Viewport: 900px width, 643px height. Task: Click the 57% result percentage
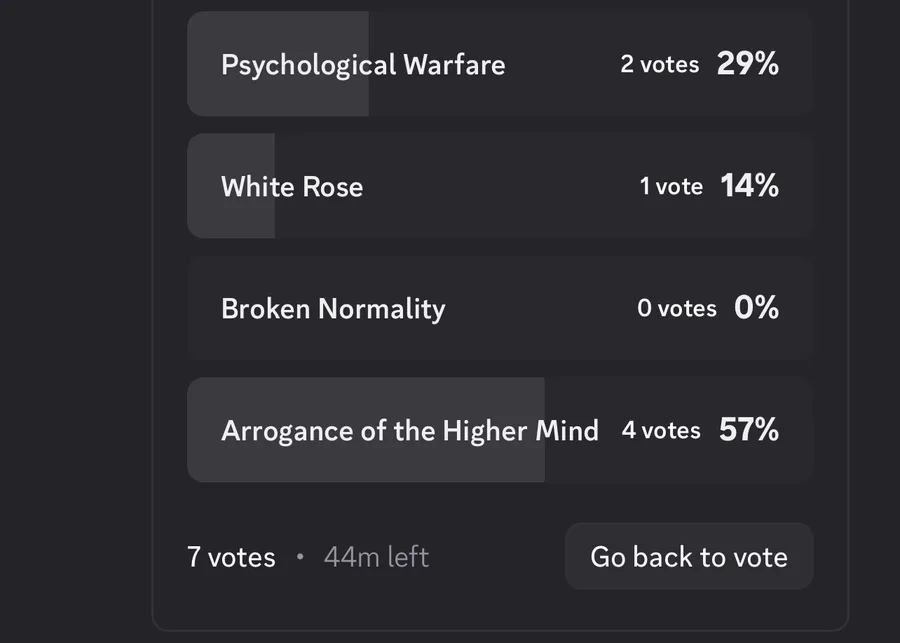[x=748, y=431]
